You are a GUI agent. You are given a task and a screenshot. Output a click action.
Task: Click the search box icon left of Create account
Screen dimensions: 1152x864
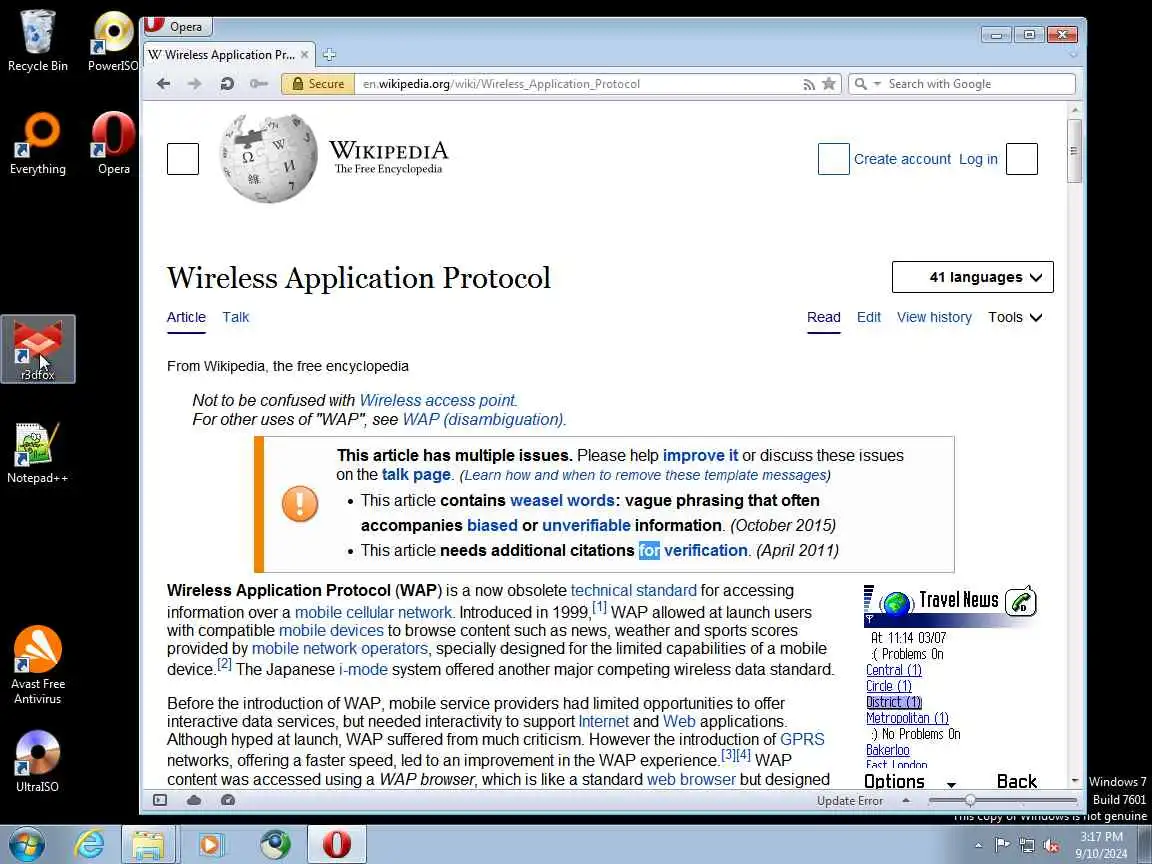click(x=834, y=159)
